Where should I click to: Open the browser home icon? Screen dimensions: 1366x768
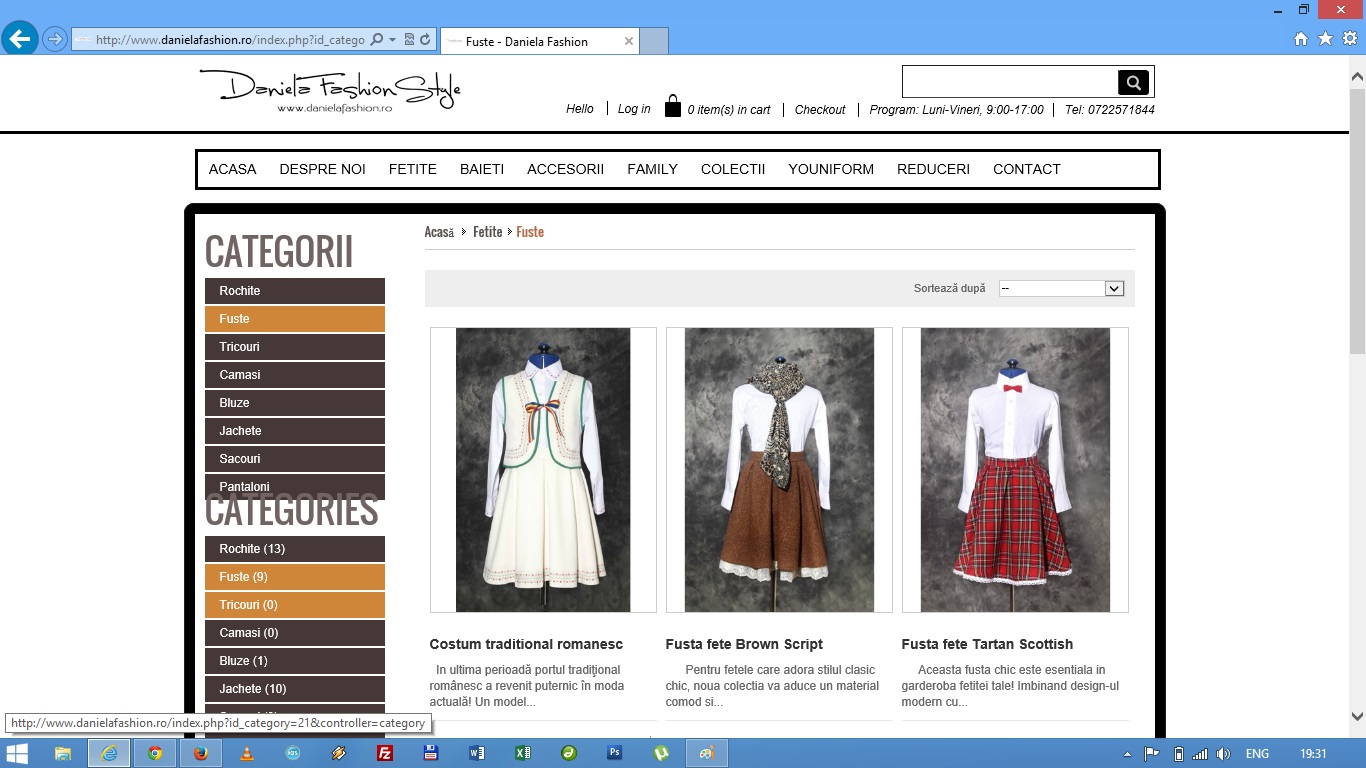pos(1301,39)
